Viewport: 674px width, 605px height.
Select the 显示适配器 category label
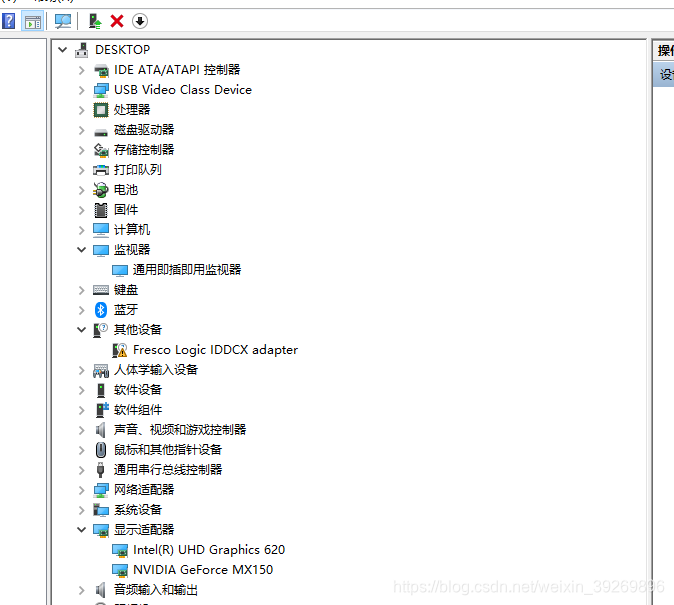click(144, 530)
